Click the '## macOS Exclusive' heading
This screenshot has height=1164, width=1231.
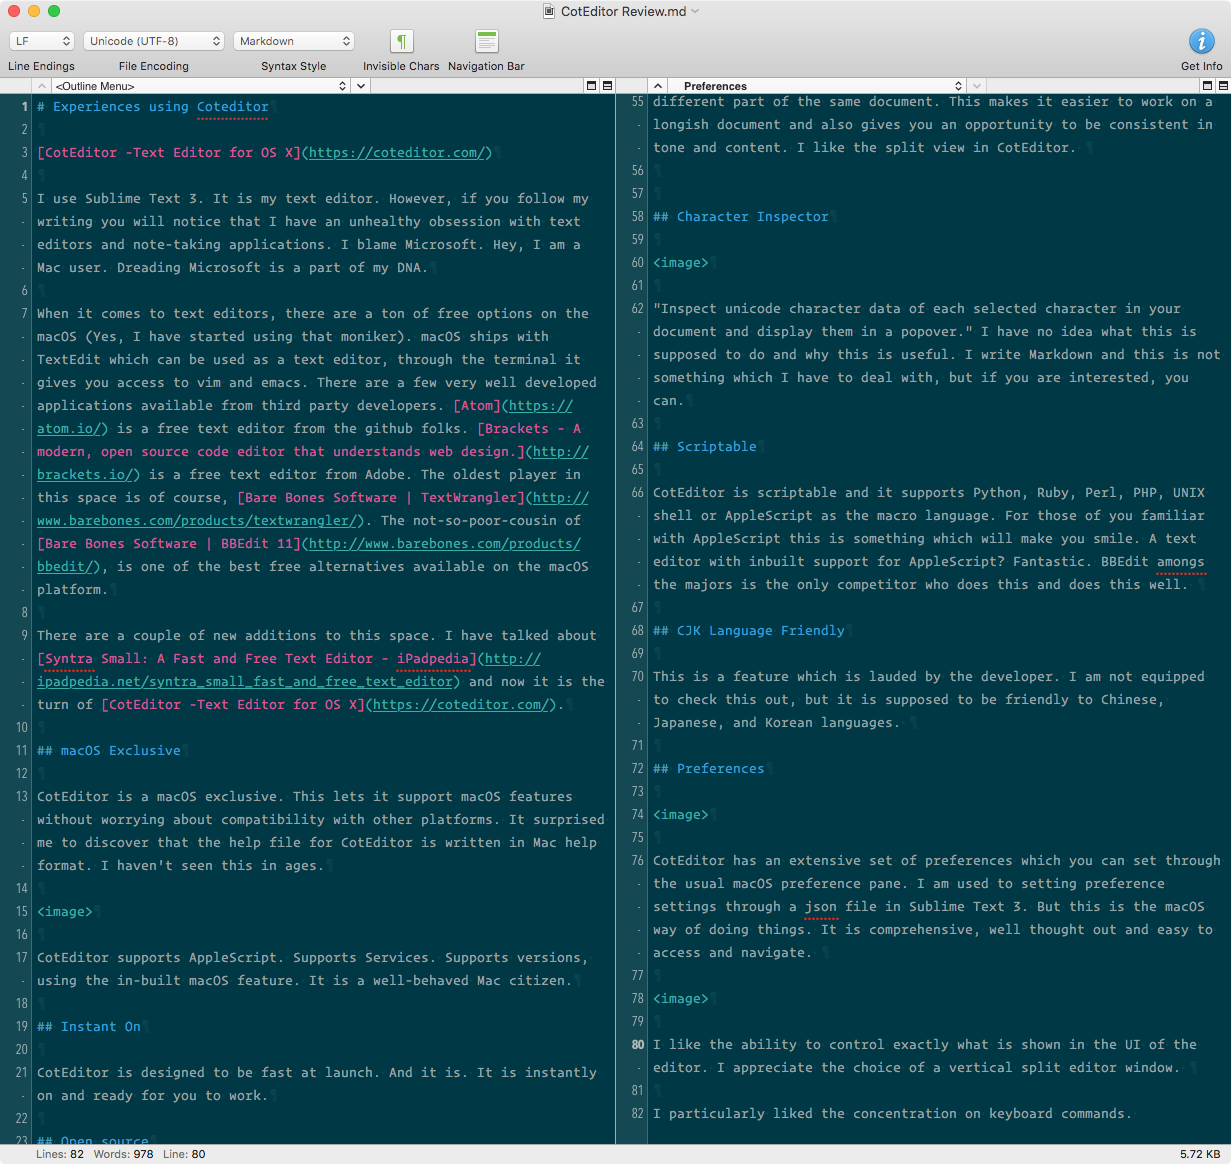tap(109, 751)
